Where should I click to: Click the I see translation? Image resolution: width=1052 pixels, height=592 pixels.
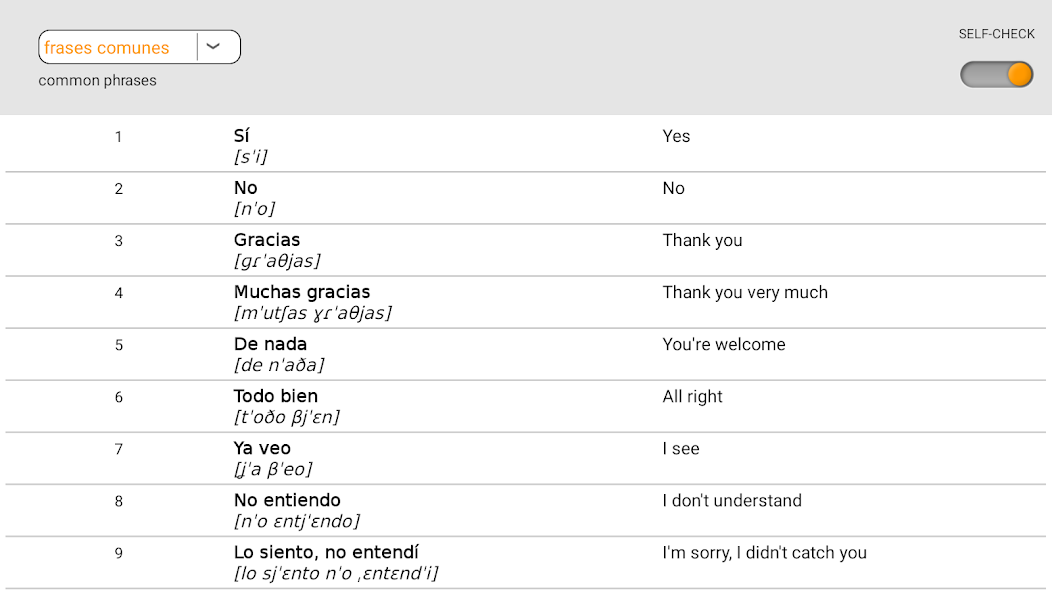(681, 448)
